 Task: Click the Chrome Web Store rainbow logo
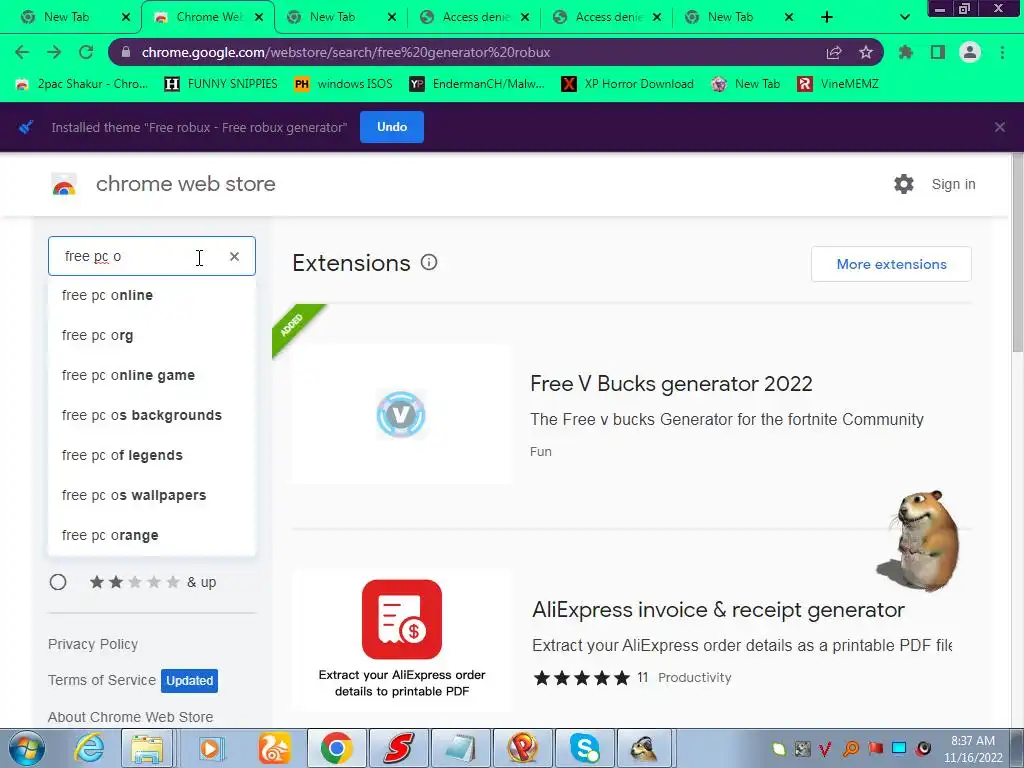64,185
